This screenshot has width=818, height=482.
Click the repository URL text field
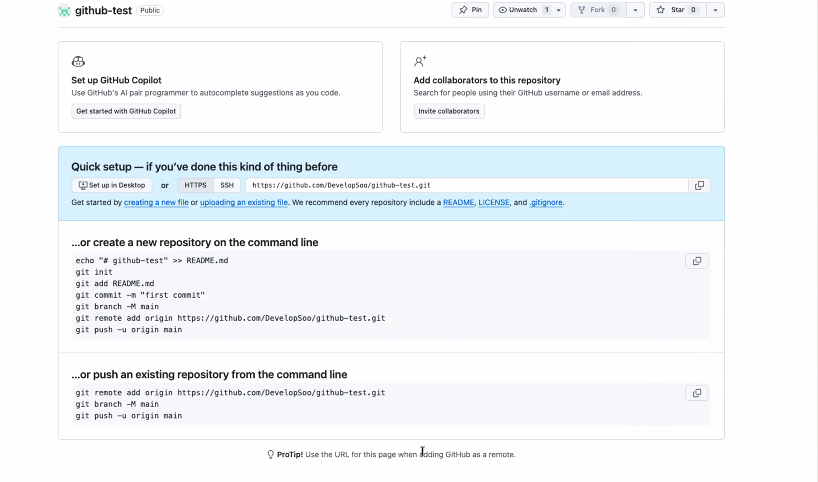466,185
